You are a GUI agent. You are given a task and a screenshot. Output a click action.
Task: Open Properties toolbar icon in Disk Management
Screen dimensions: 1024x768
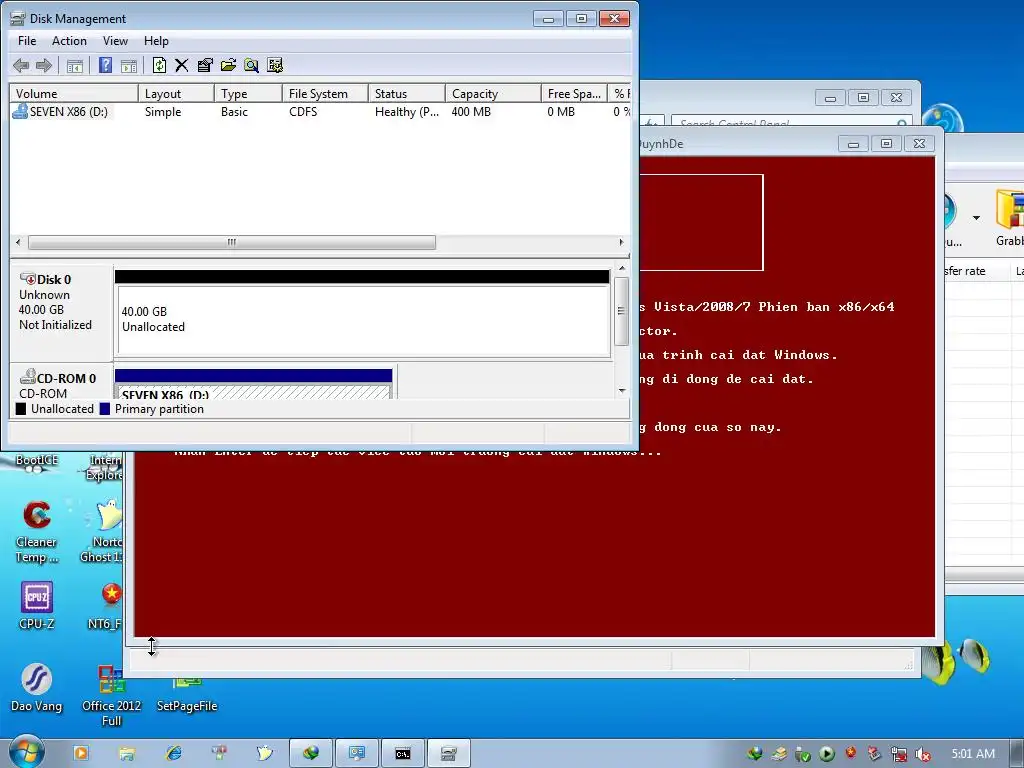205,65
